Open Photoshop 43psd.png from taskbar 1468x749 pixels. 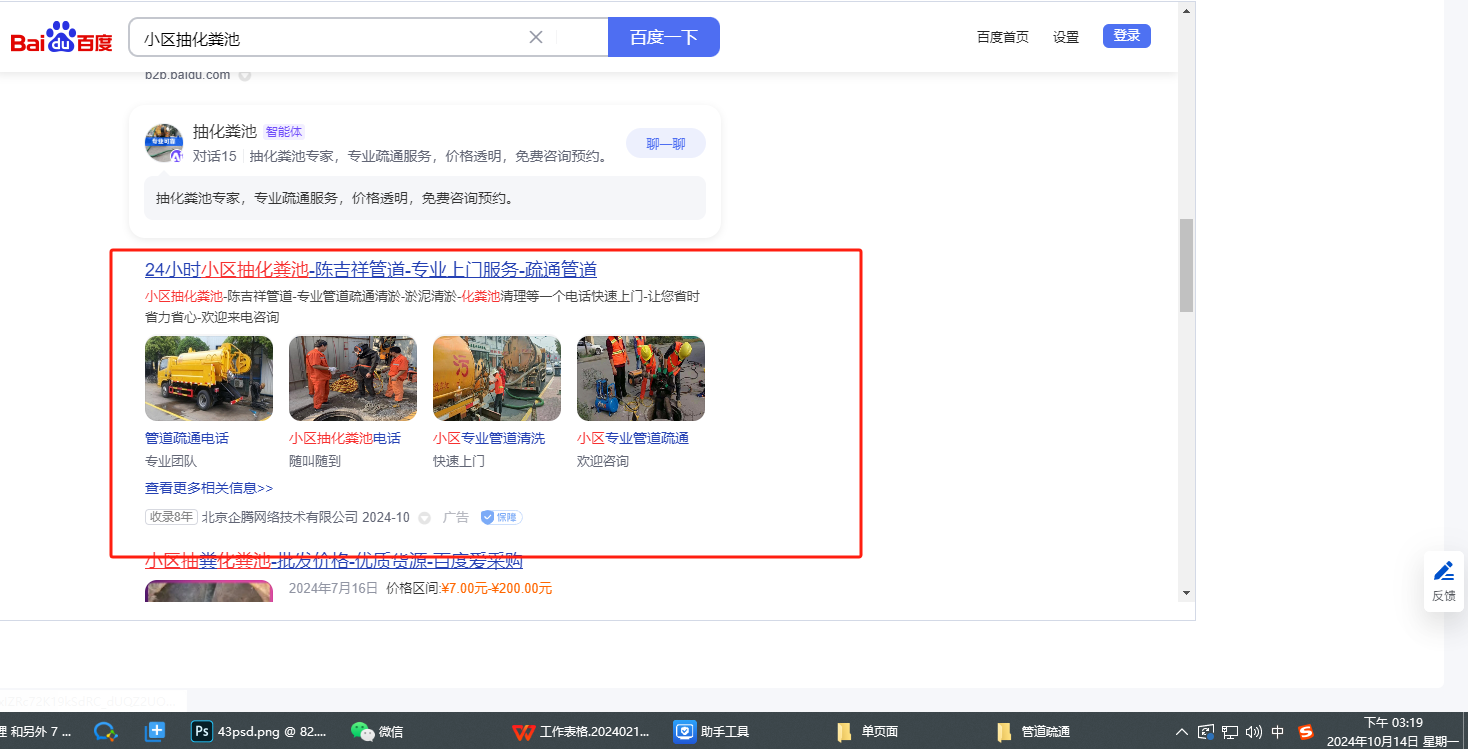coord(260,731)
